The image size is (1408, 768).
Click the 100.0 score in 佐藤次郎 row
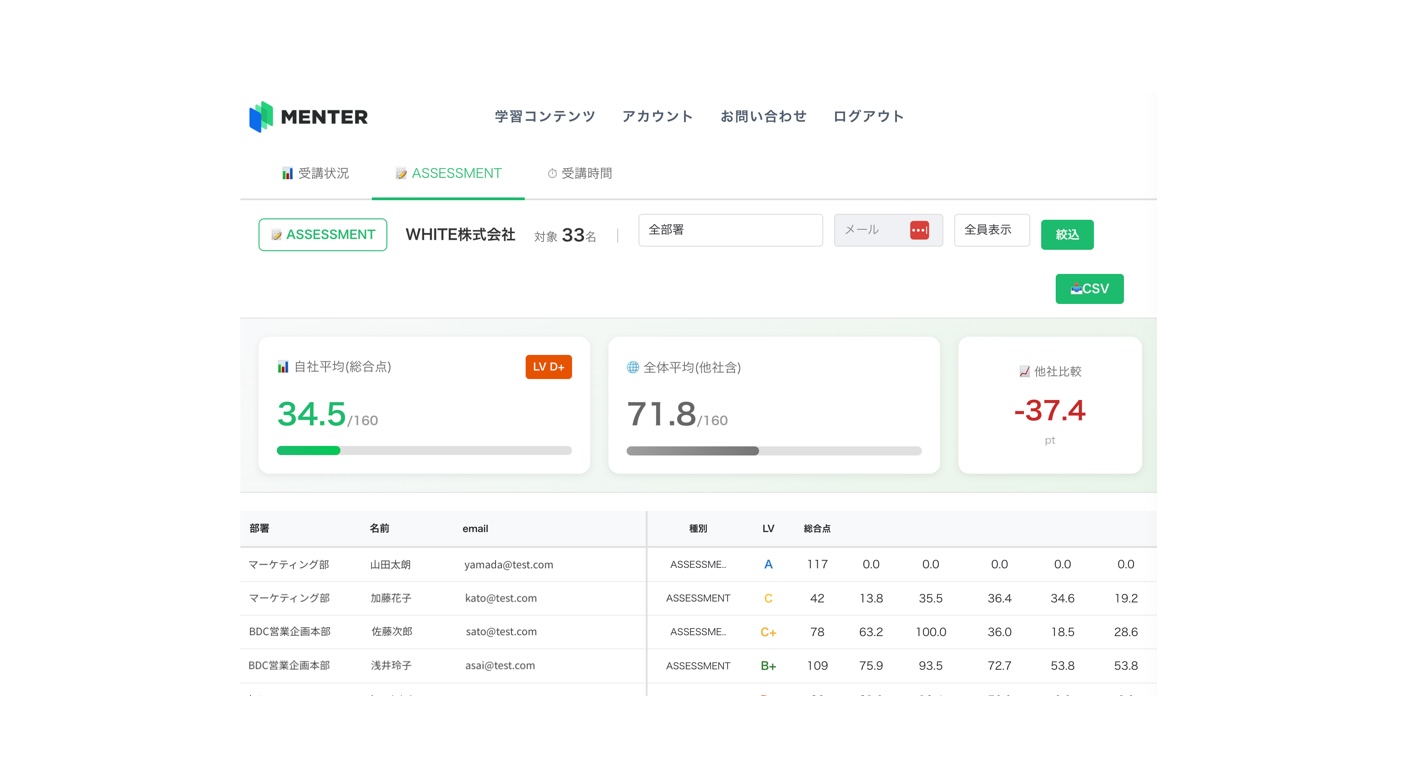coord(931,632)
